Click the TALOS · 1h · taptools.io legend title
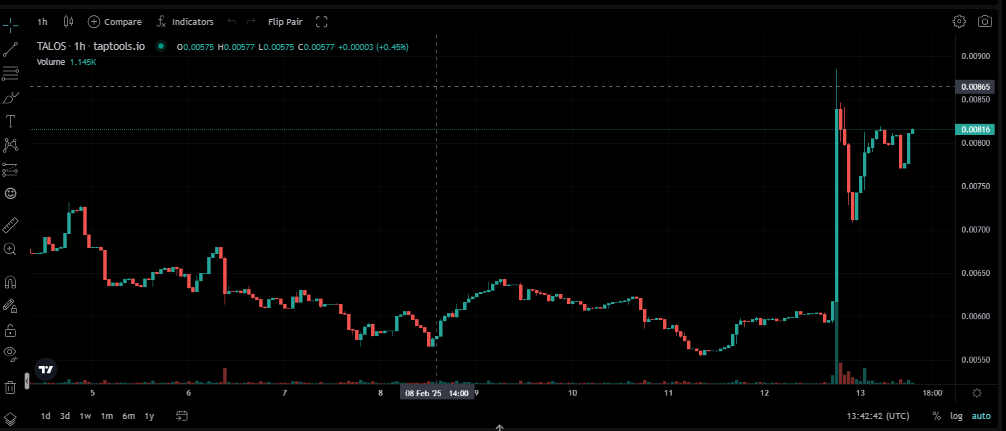Viewport: 1006px width, 431px height. click(x=90, y=47)
